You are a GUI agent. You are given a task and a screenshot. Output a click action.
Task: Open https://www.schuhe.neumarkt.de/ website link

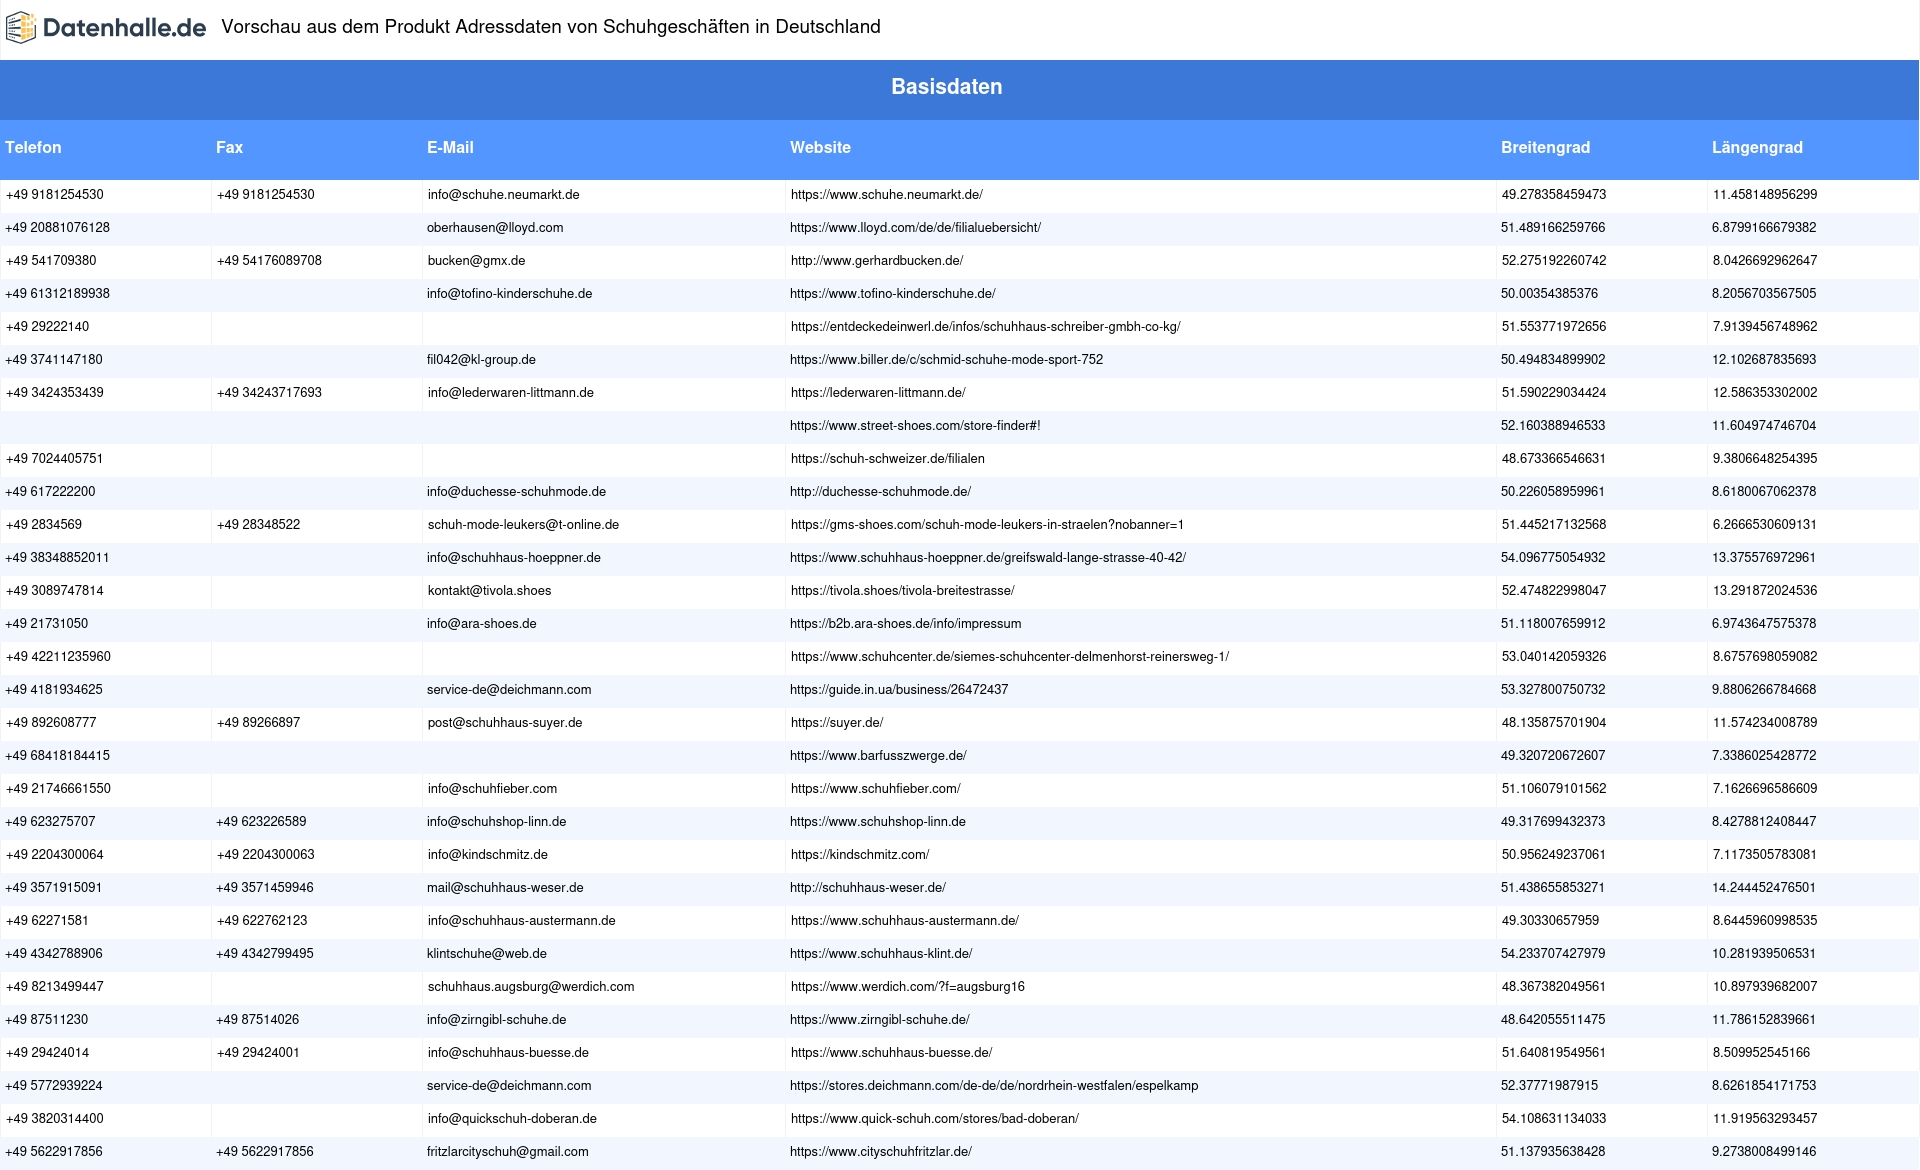886,195
